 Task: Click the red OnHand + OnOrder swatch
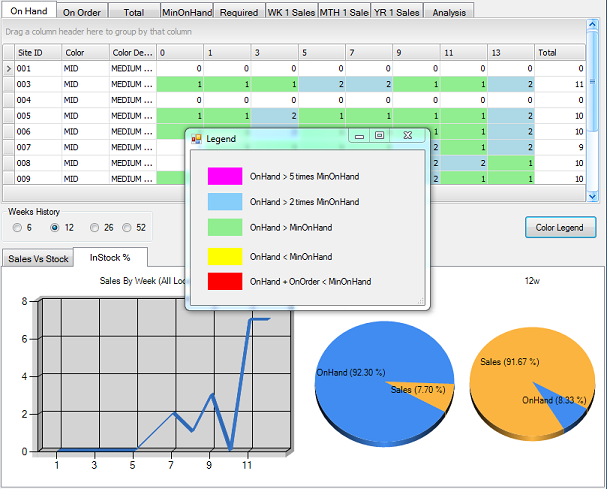[x=225, y=281]
